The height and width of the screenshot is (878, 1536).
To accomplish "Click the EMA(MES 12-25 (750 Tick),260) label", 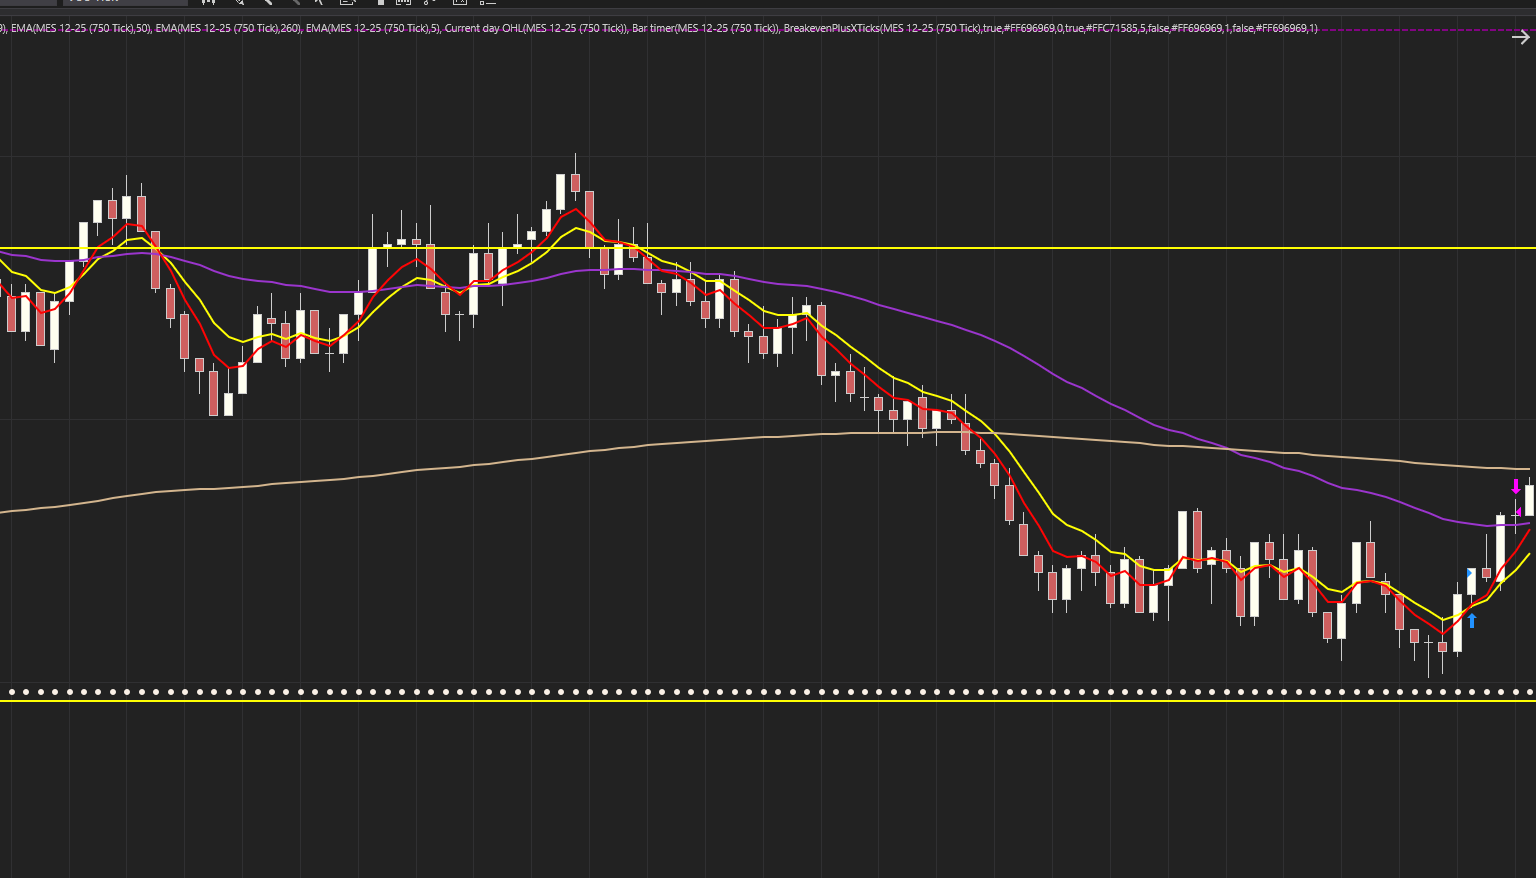I will tap(228, 28).
